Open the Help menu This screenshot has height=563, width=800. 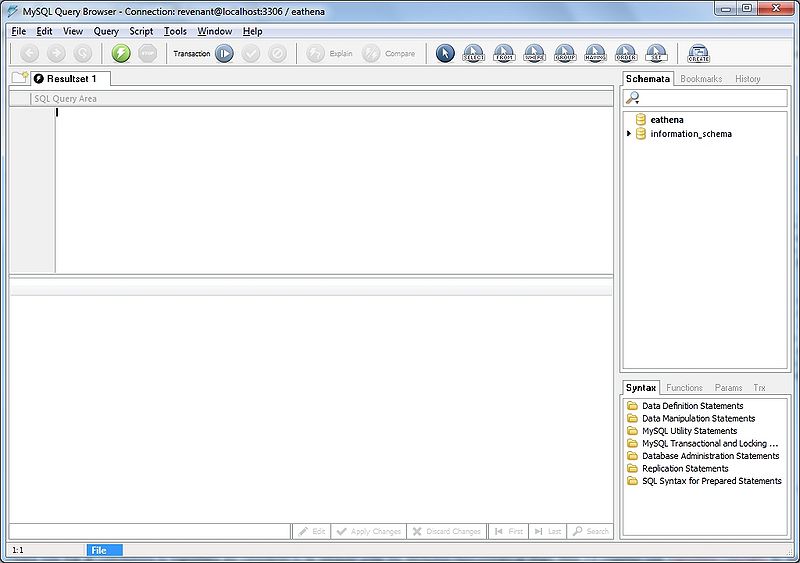pyautogui.click(x=253, y=31)
